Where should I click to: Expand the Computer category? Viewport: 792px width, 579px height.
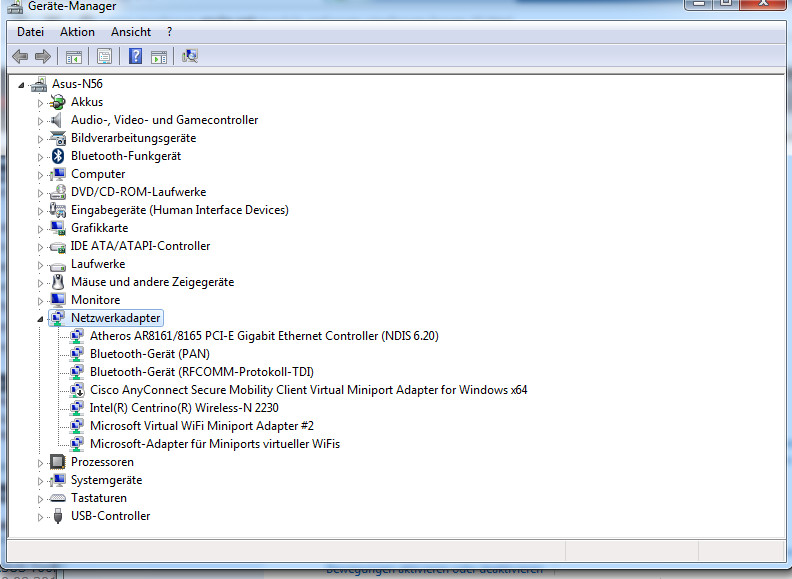point(40,175)
